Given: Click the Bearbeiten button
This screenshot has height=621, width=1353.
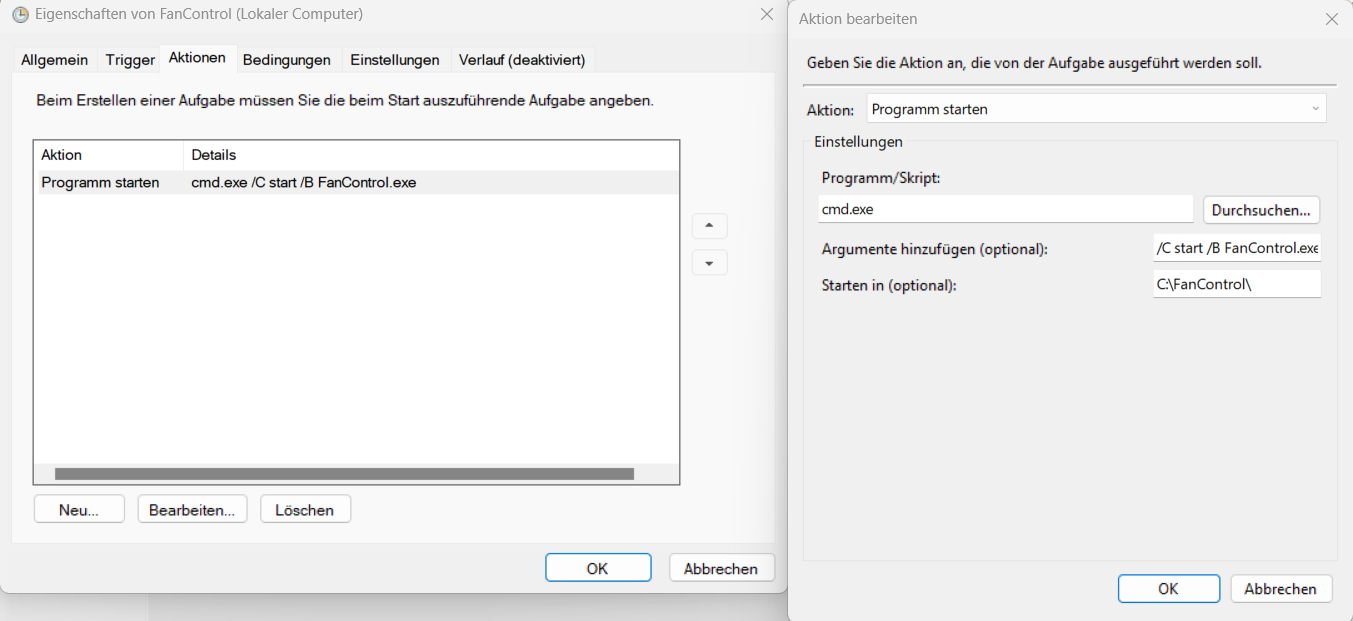Looking at the screenshot, I should click(192, 508).
